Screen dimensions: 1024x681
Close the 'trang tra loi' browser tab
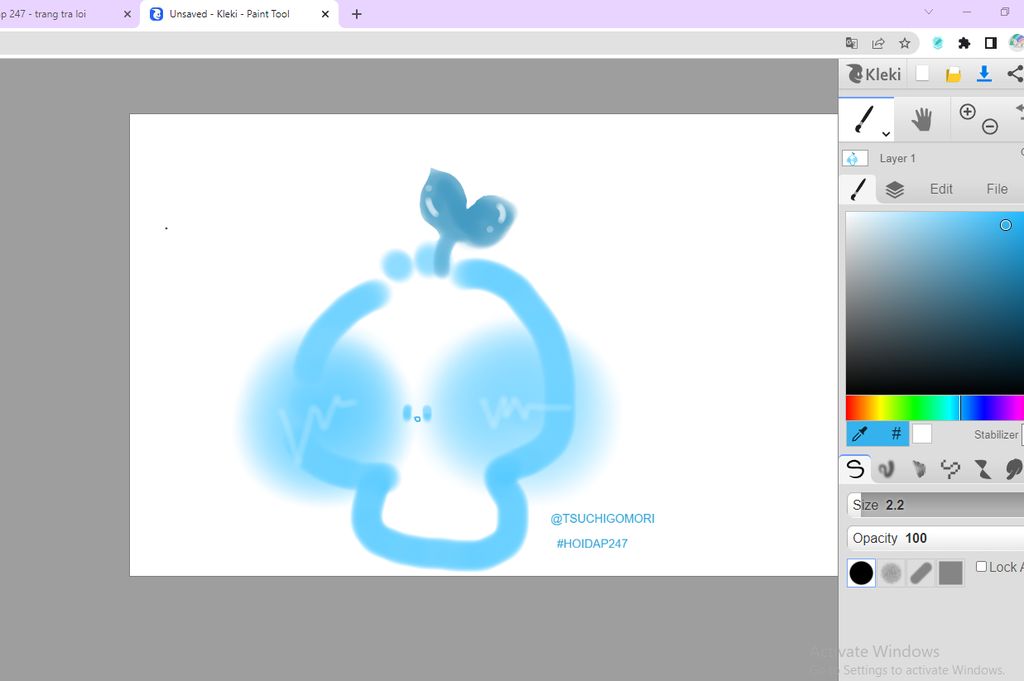[x=127, y=14]
